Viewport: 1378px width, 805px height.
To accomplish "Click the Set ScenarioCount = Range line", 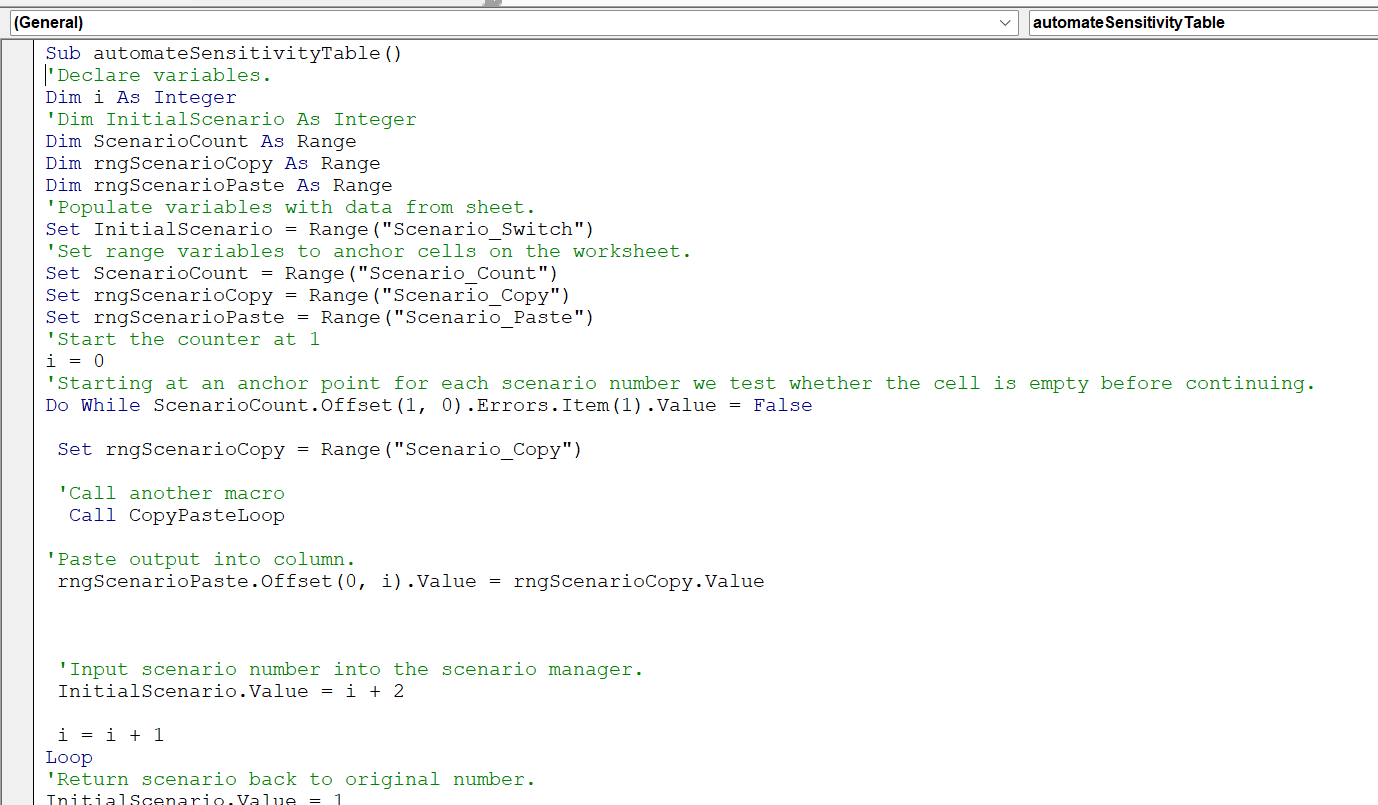I will click(x=302, y=273).
